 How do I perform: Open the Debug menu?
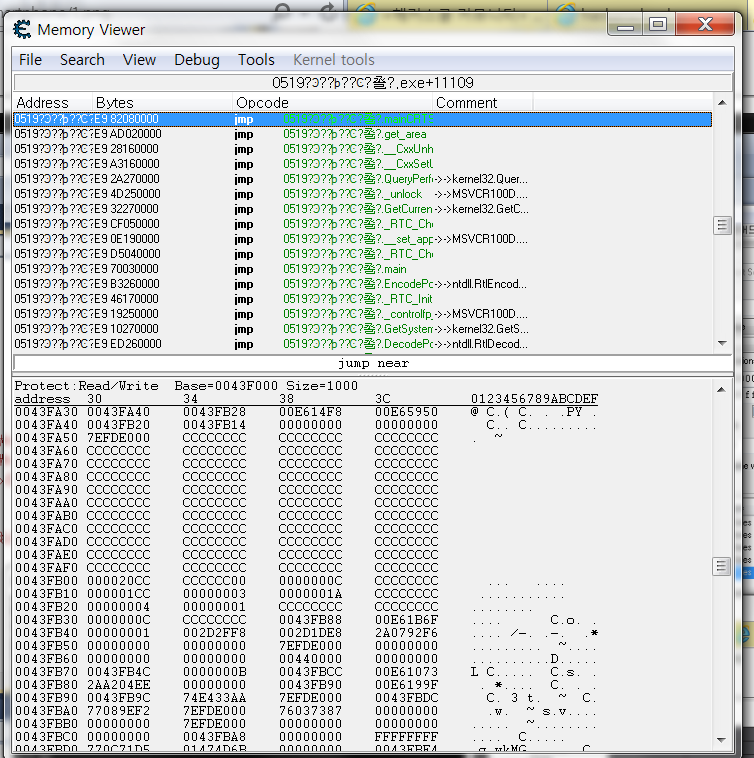197,60
